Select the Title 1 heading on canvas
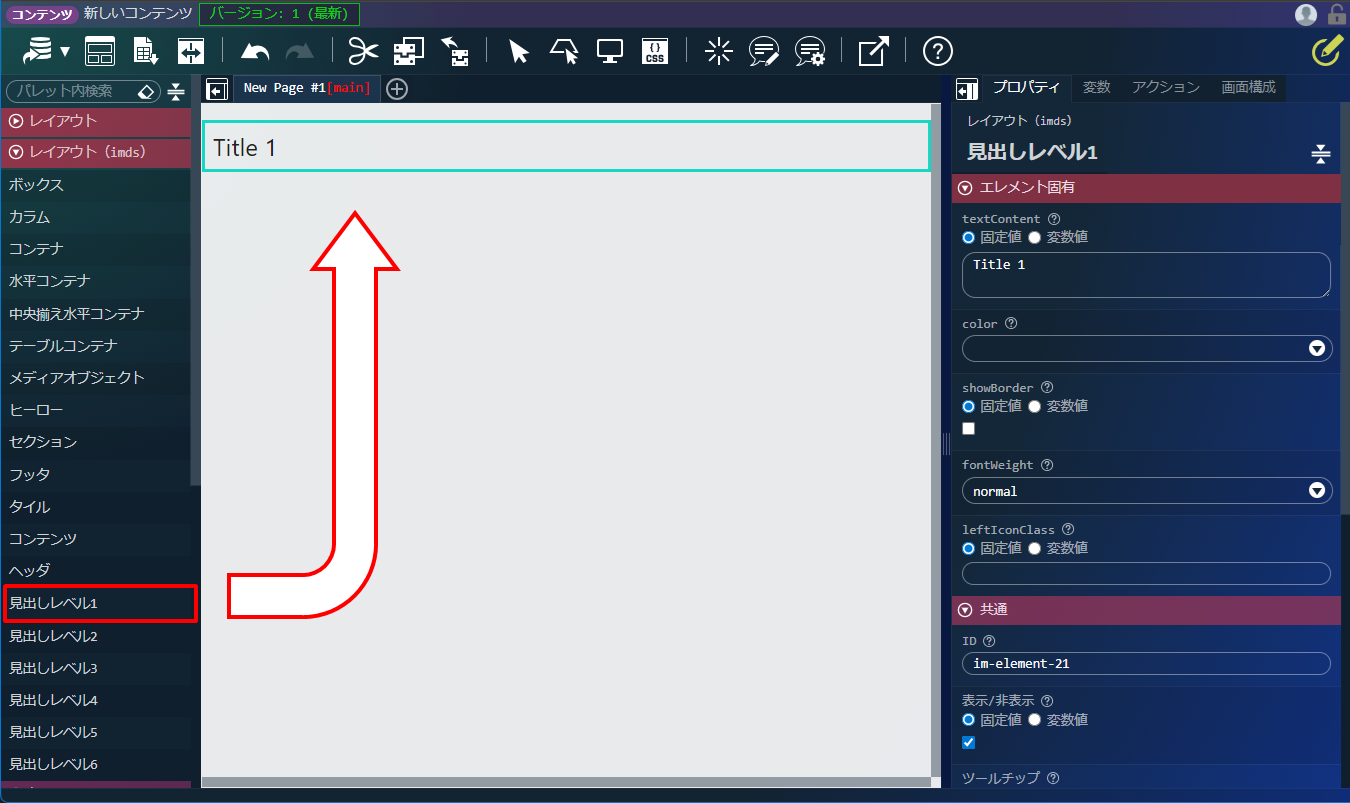This screenshot has height=803, width=1350. click(567, 148)
